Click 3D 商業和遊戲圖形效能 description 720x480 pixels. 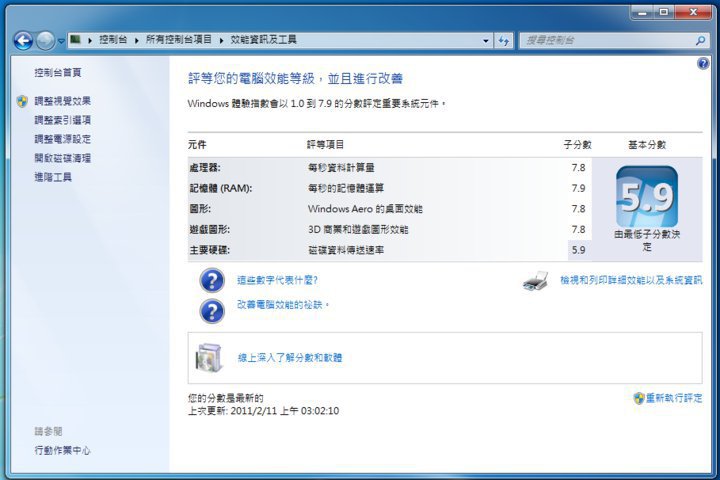[358, 230]
